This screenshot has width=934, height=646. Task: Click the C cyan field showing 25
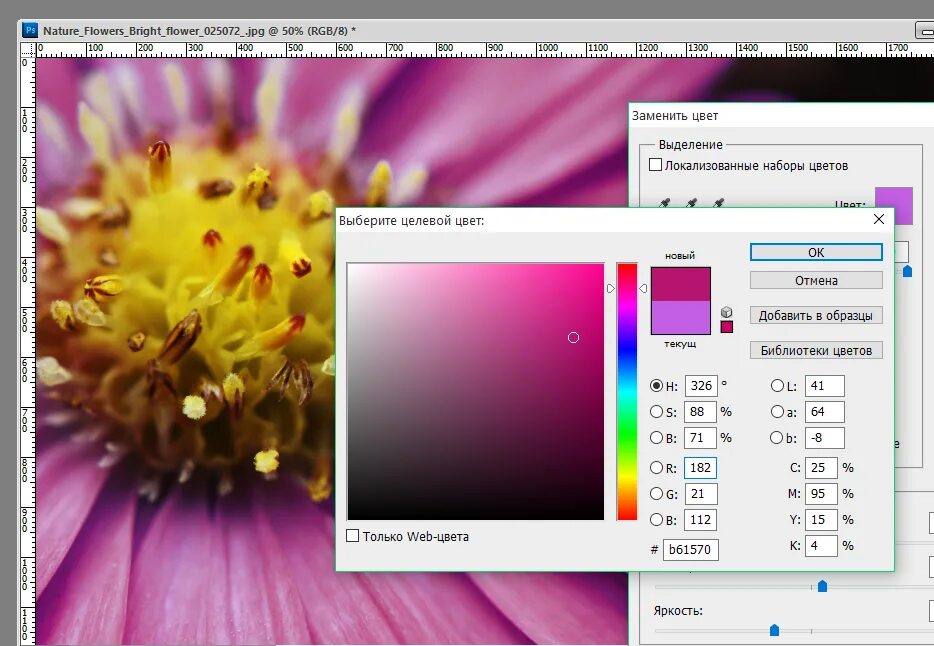(x=821, y=468)
